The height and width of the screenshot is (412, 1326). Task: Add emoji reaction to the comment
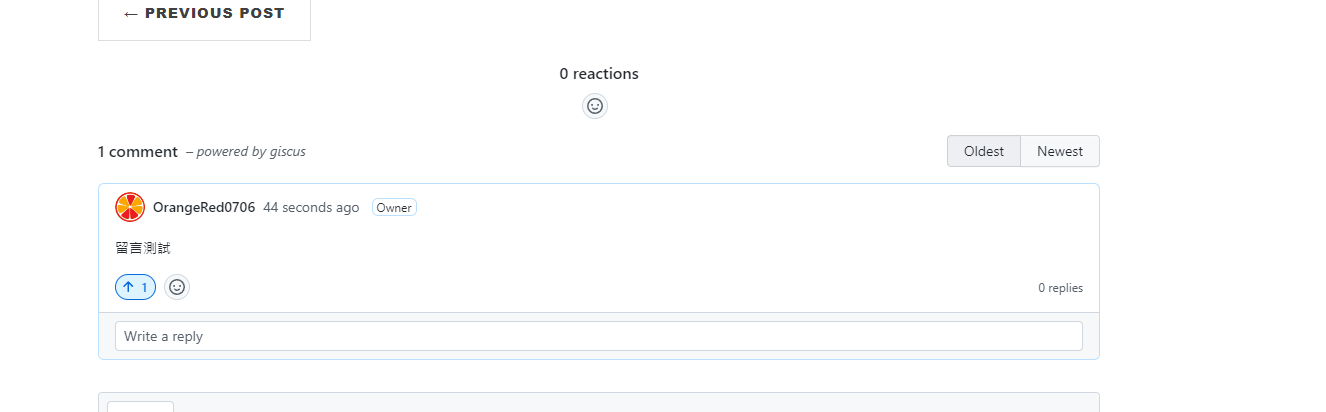(x=177, y=287)
